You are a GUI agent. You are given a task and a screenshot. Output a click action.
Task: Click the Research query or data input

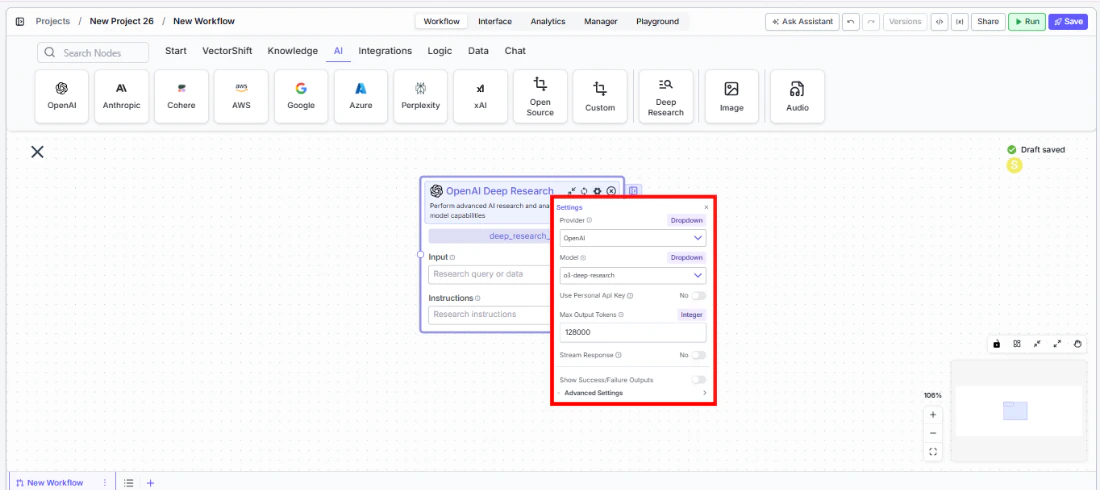coord(490,274)
